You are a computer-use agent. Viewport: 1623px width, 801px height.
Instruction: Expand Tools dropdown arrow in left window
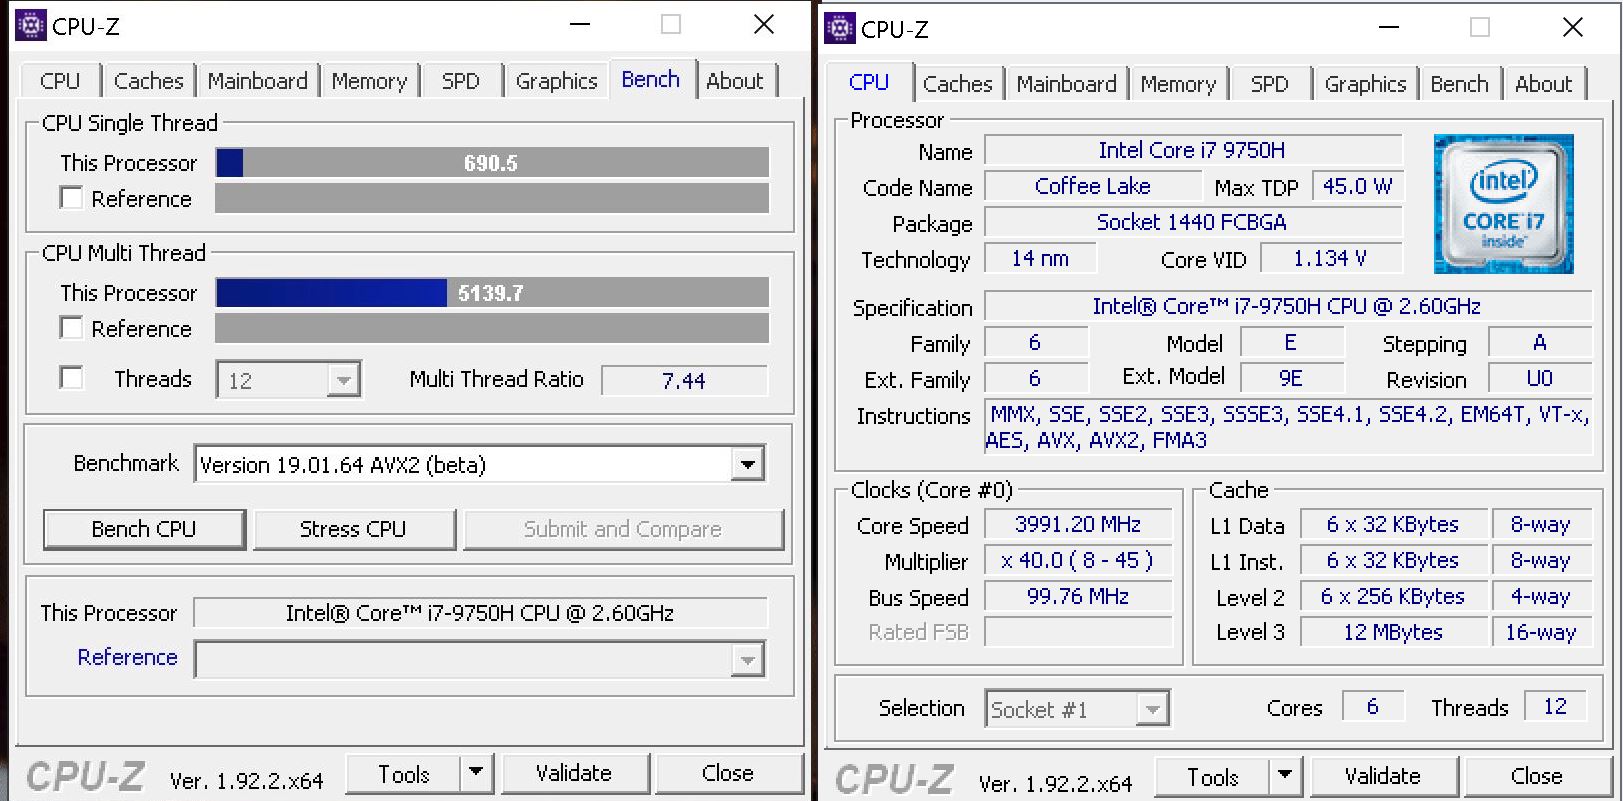pyautogui.click(x=475, y=773)
